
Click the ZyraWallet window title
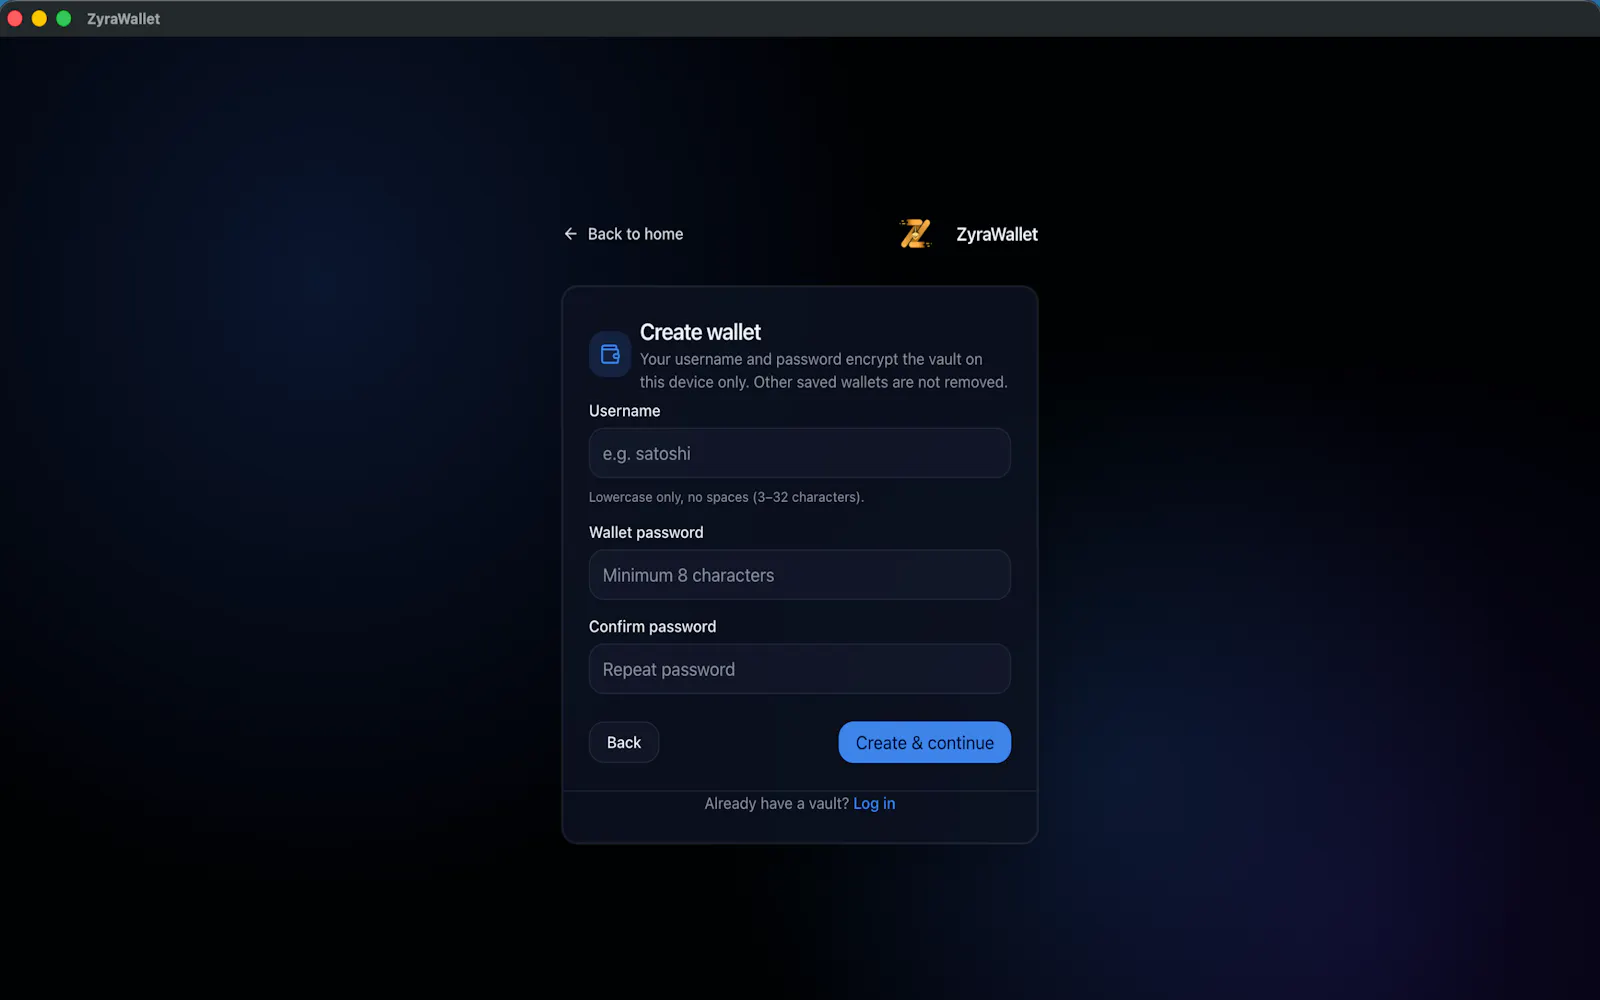pos(123,19)
